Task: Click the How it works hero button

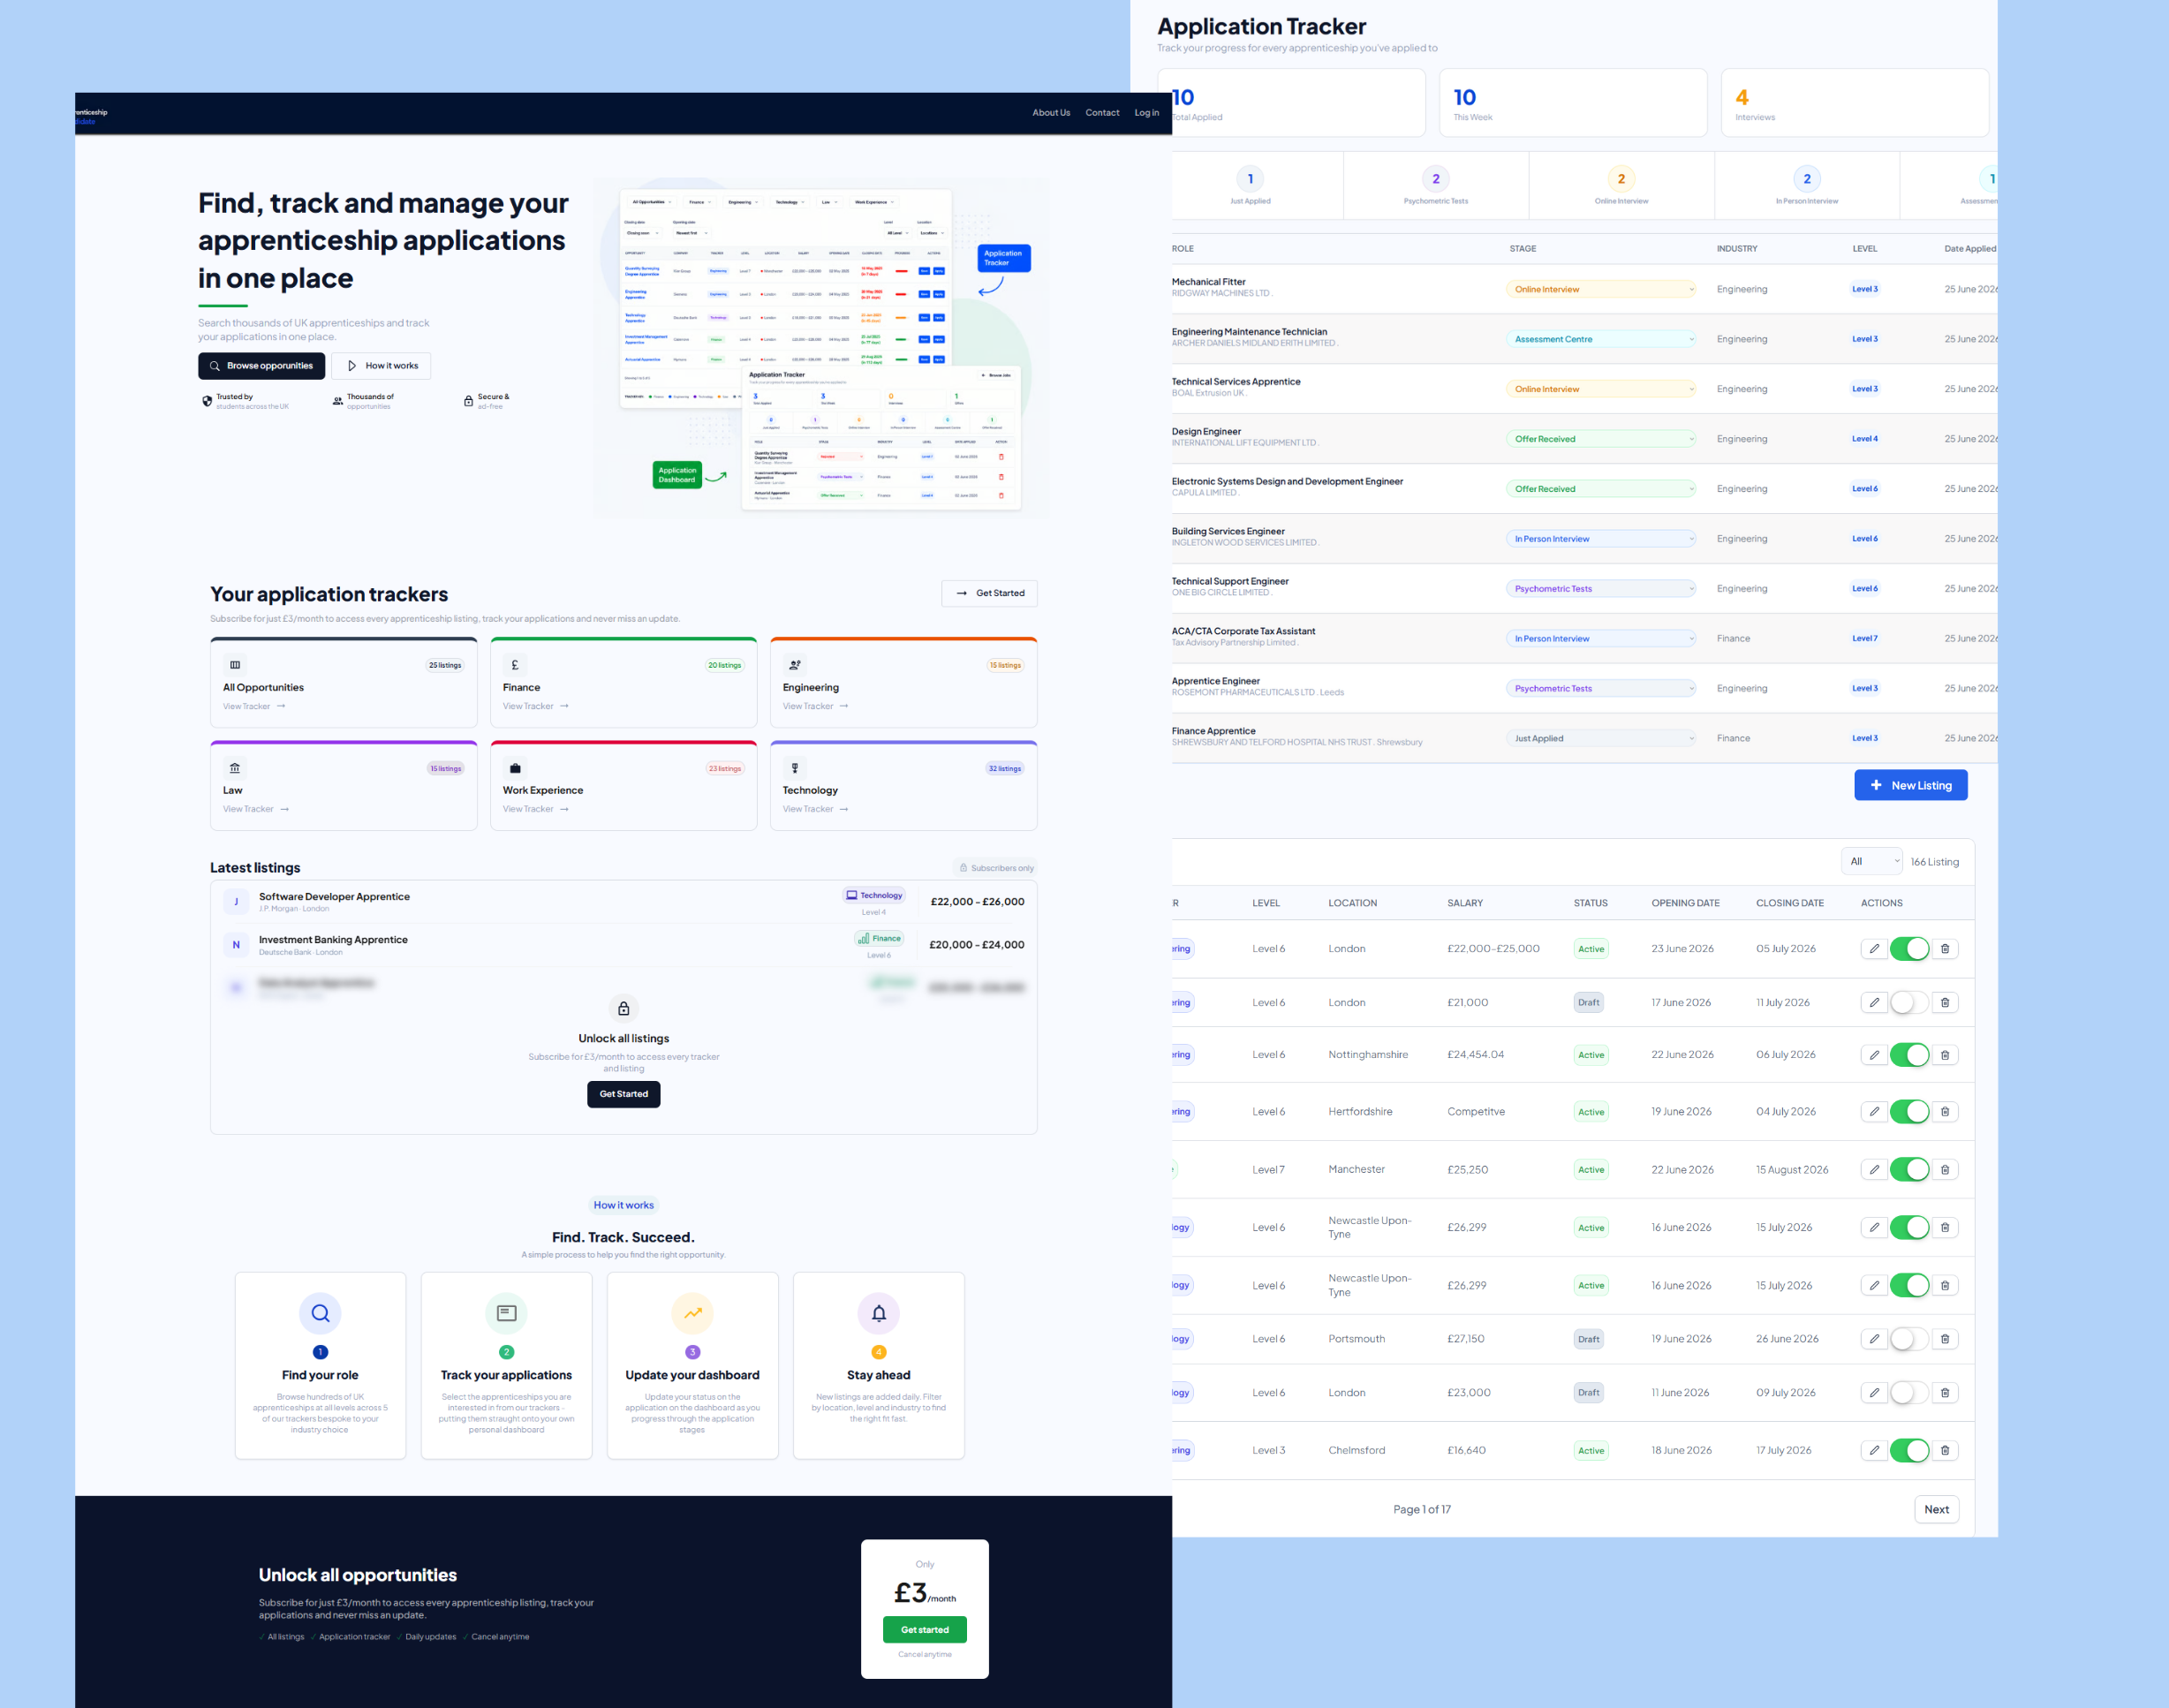Action: (381, 366)
